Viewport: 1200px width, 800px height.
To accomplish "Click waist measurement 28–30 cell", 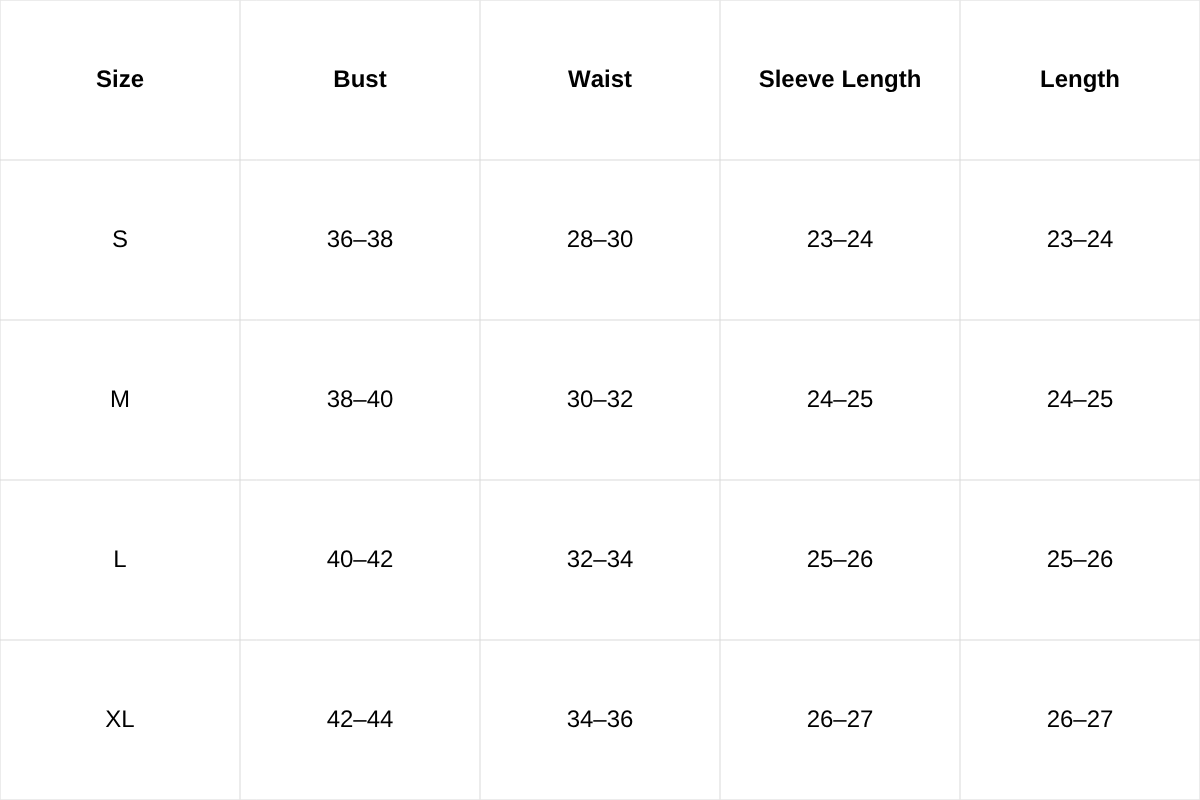I will click(600, 239).
